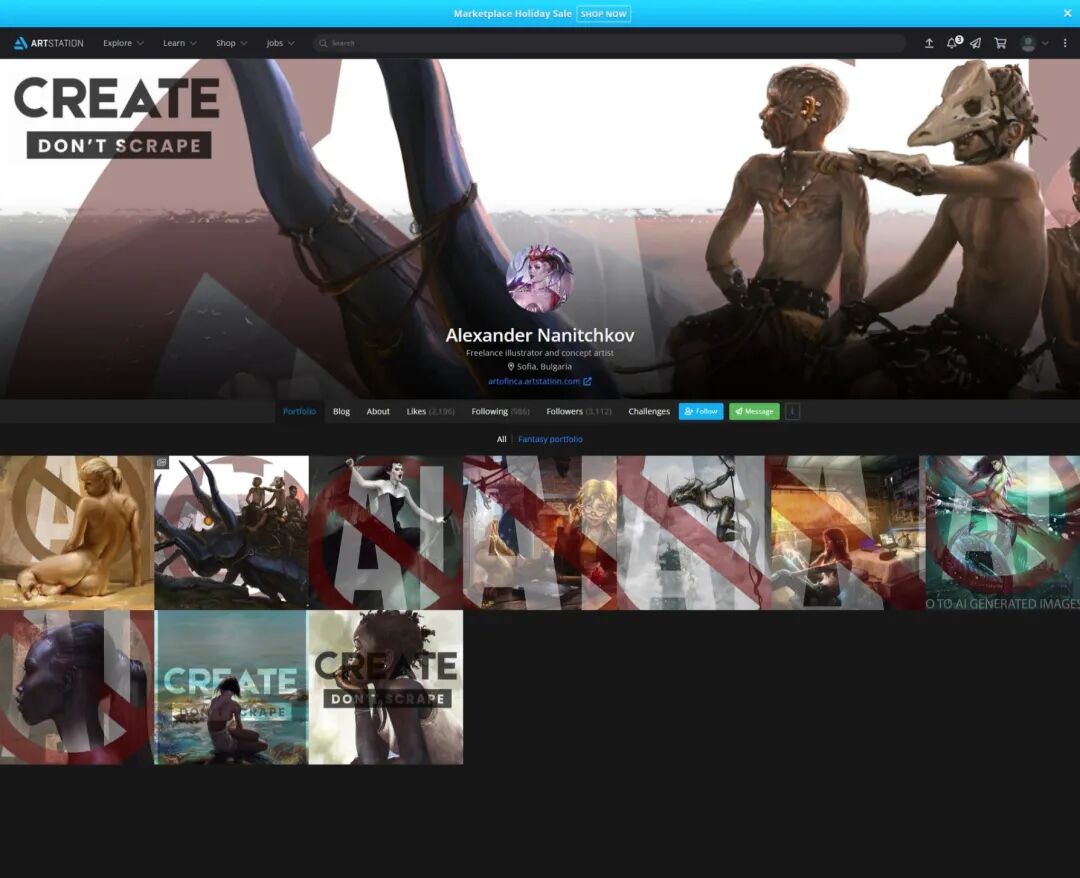Image resolution: width=1080 pixels, height=878 pixels.
Task: Expand the Learn dropdown
Action: click(180, 43)
